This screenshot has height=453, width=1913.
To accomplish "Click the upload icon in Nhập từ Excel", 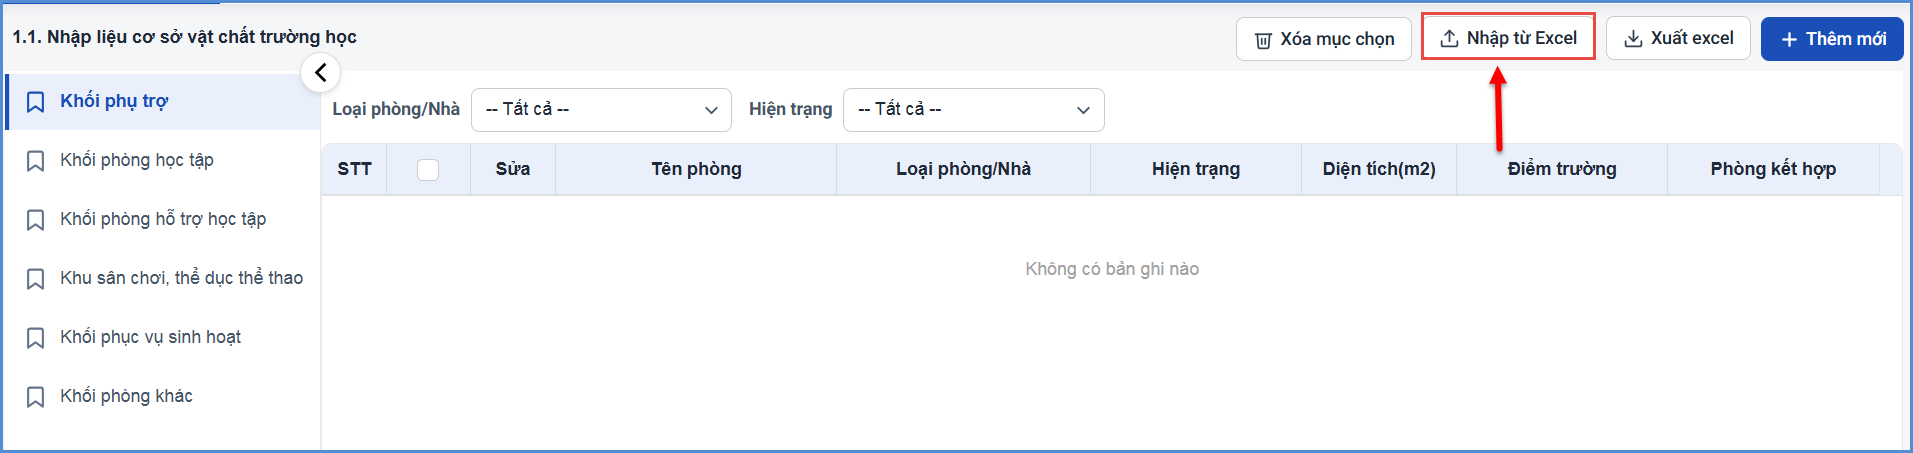I will click(1449, 38).
